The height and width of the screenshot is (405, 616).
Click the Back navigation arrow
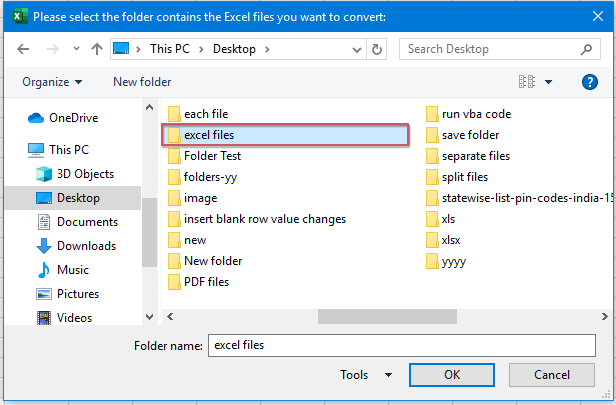pos(23,48)
